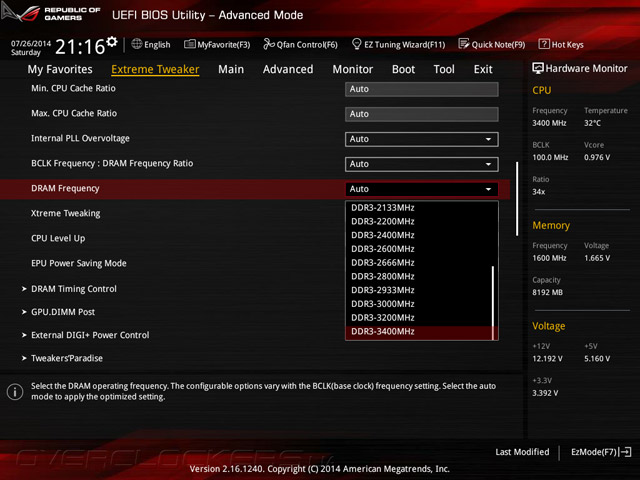Open the My Favorites tab
The image size is (640, 480).
(60, 69)
